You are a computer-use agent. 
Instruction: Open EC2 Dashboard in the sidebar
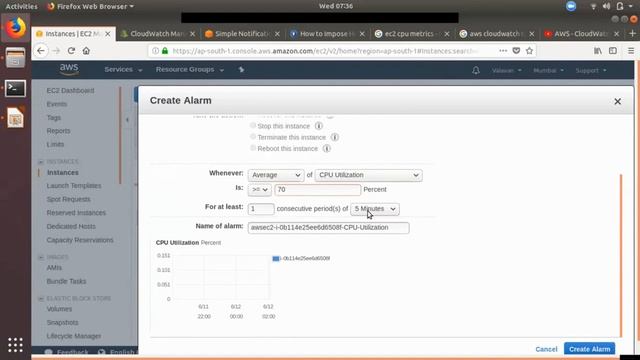tap(70, 91)
